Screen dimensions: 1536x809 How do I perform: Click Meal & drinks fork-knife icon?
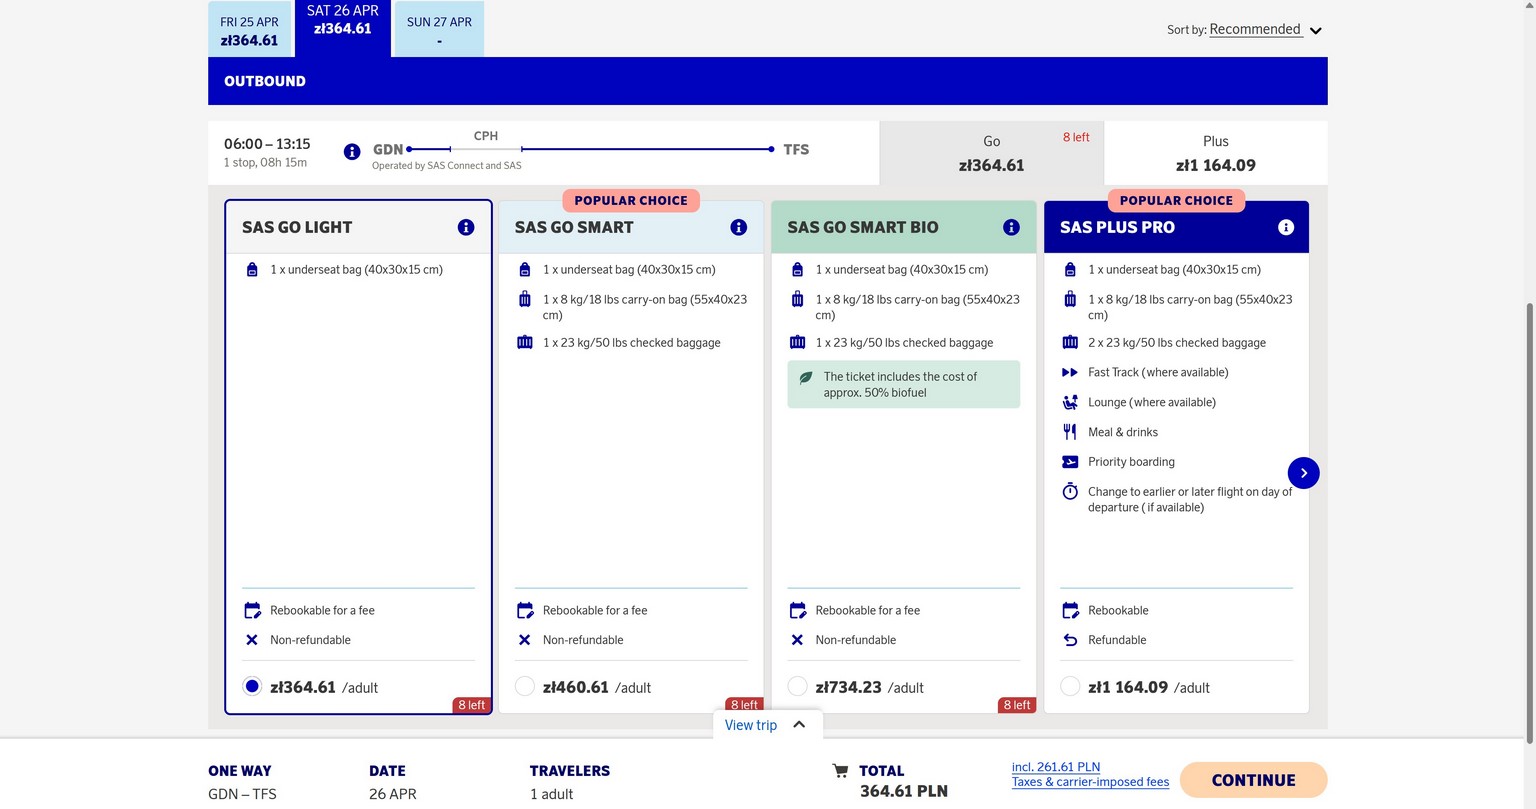(x=1070, y=432)
